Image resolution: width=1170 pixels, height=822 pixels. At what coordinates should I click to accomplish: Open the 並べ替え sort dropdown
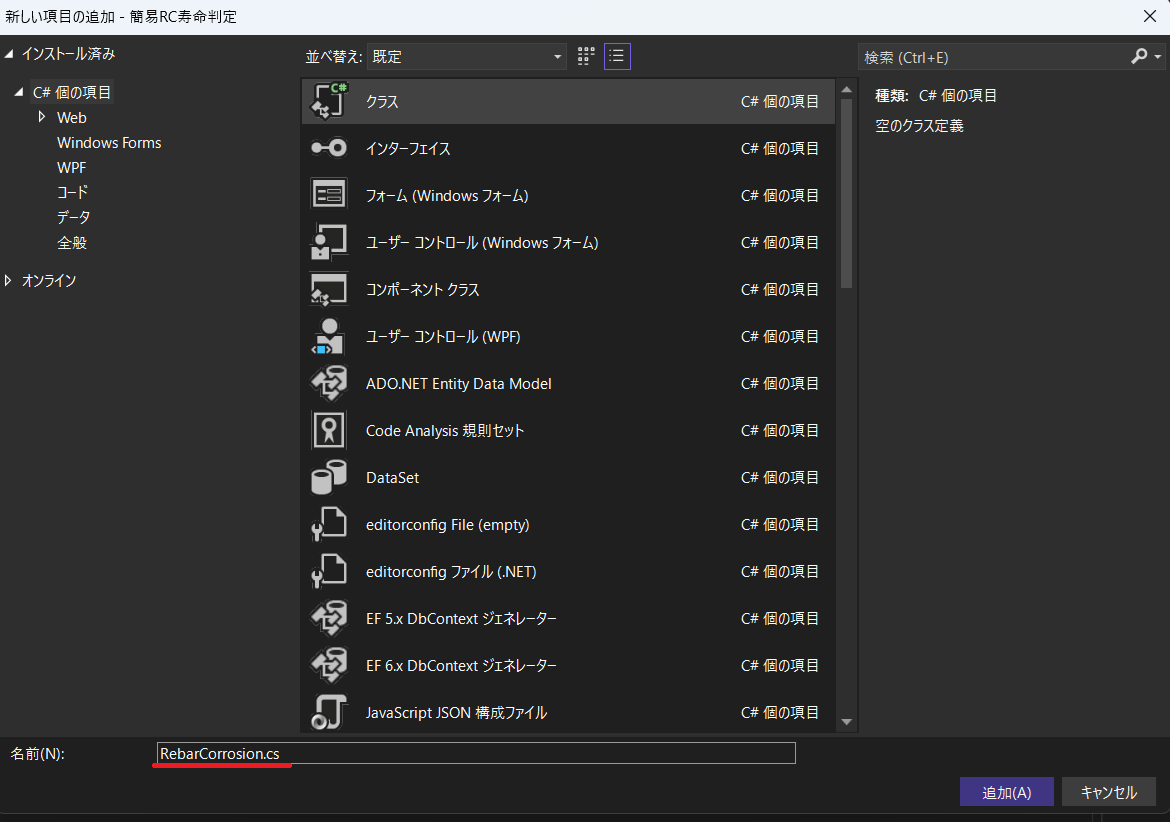pyautogui.click(x=466, y=57)
